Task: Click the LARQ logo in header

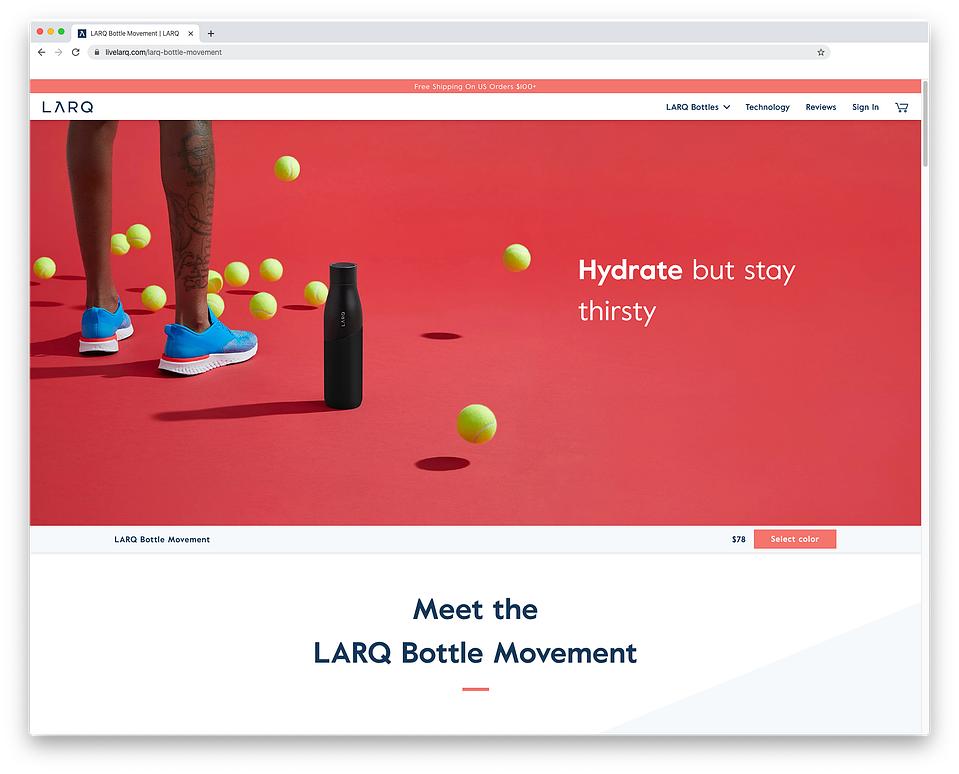Action: (x=68, y=107)
